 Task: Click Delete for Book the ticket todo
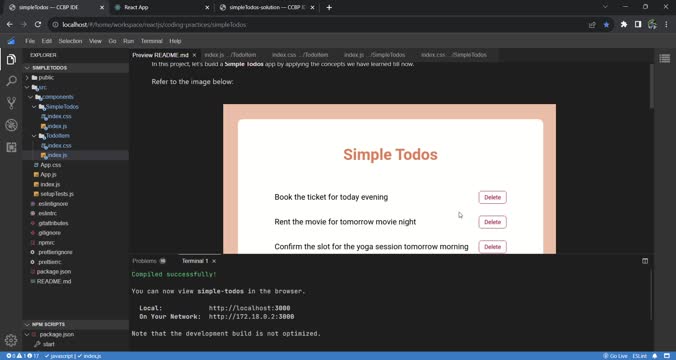point(492,197)
